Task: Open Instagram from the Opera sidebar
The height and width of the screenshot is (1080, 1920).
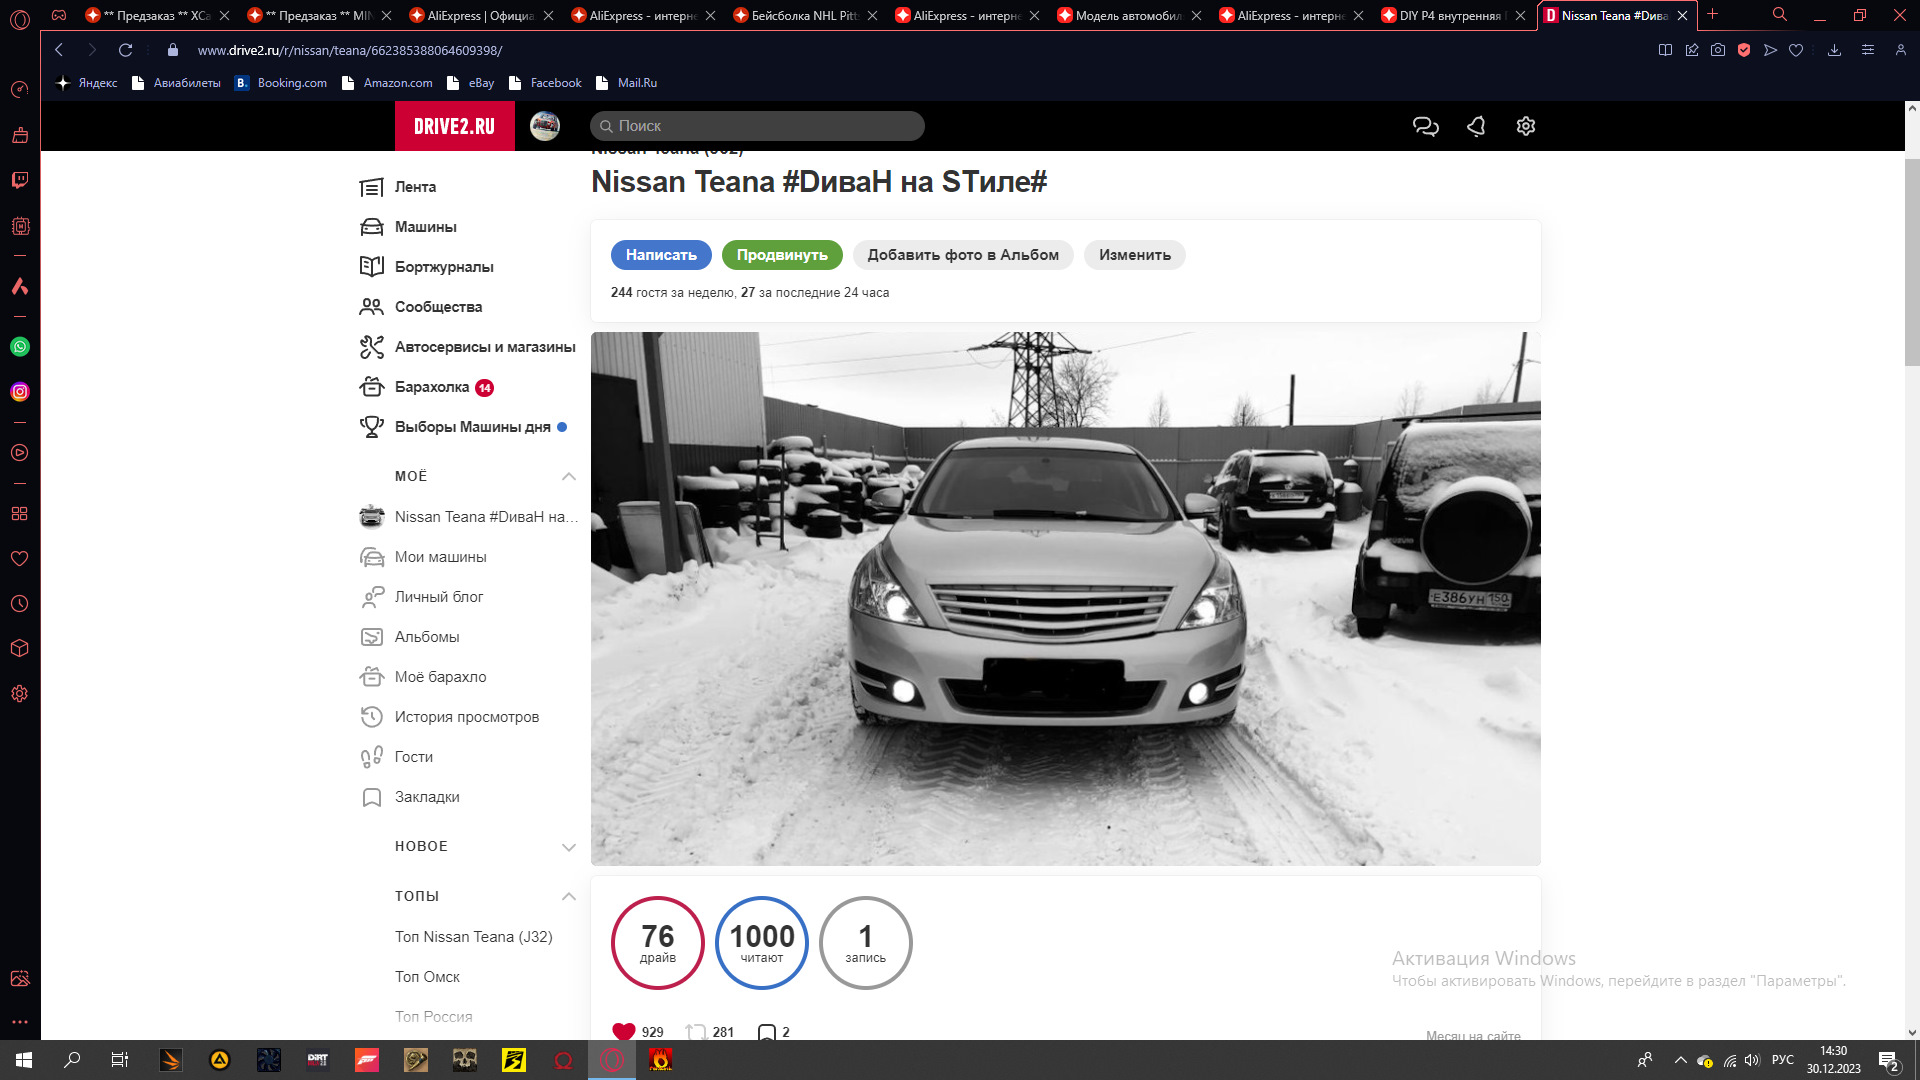Action: [19, 392]
